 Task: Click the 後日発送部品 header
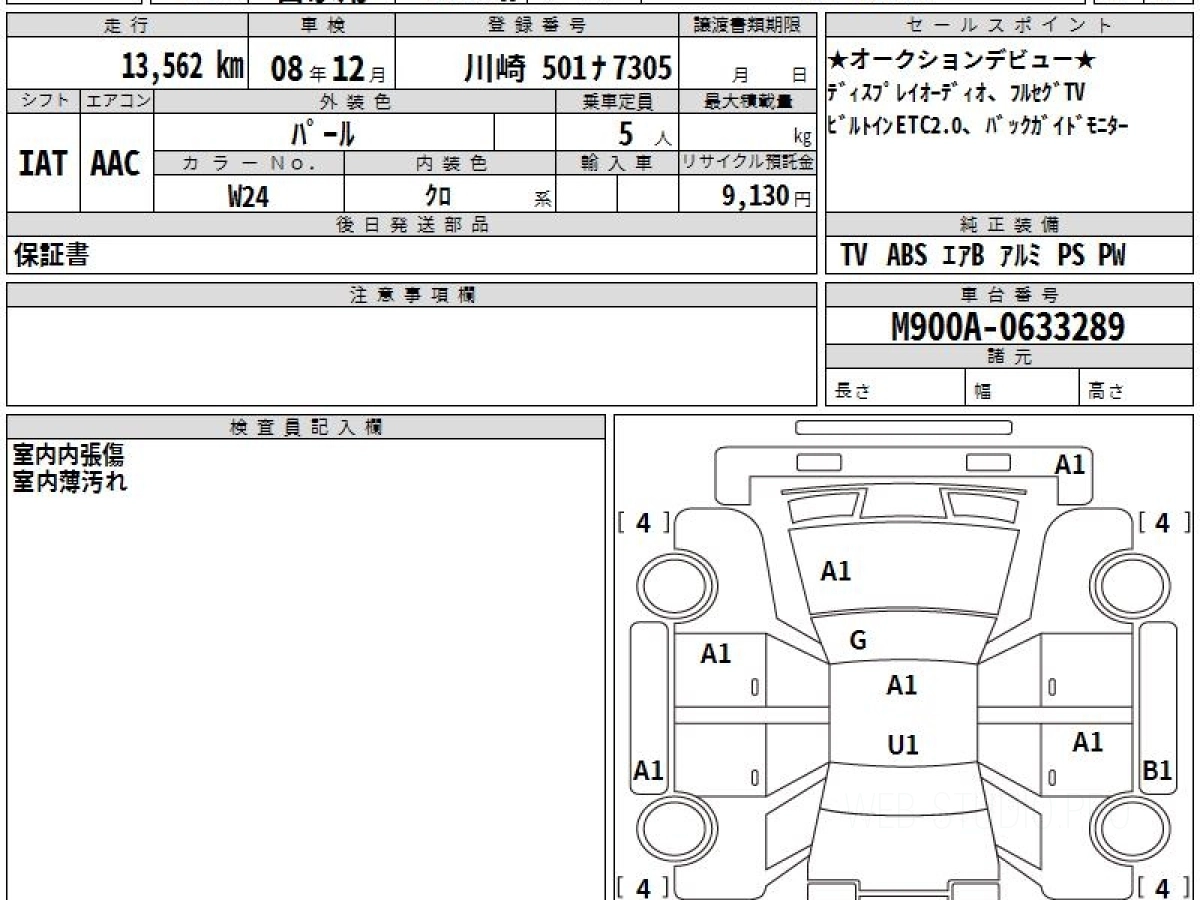click(412, 225)
